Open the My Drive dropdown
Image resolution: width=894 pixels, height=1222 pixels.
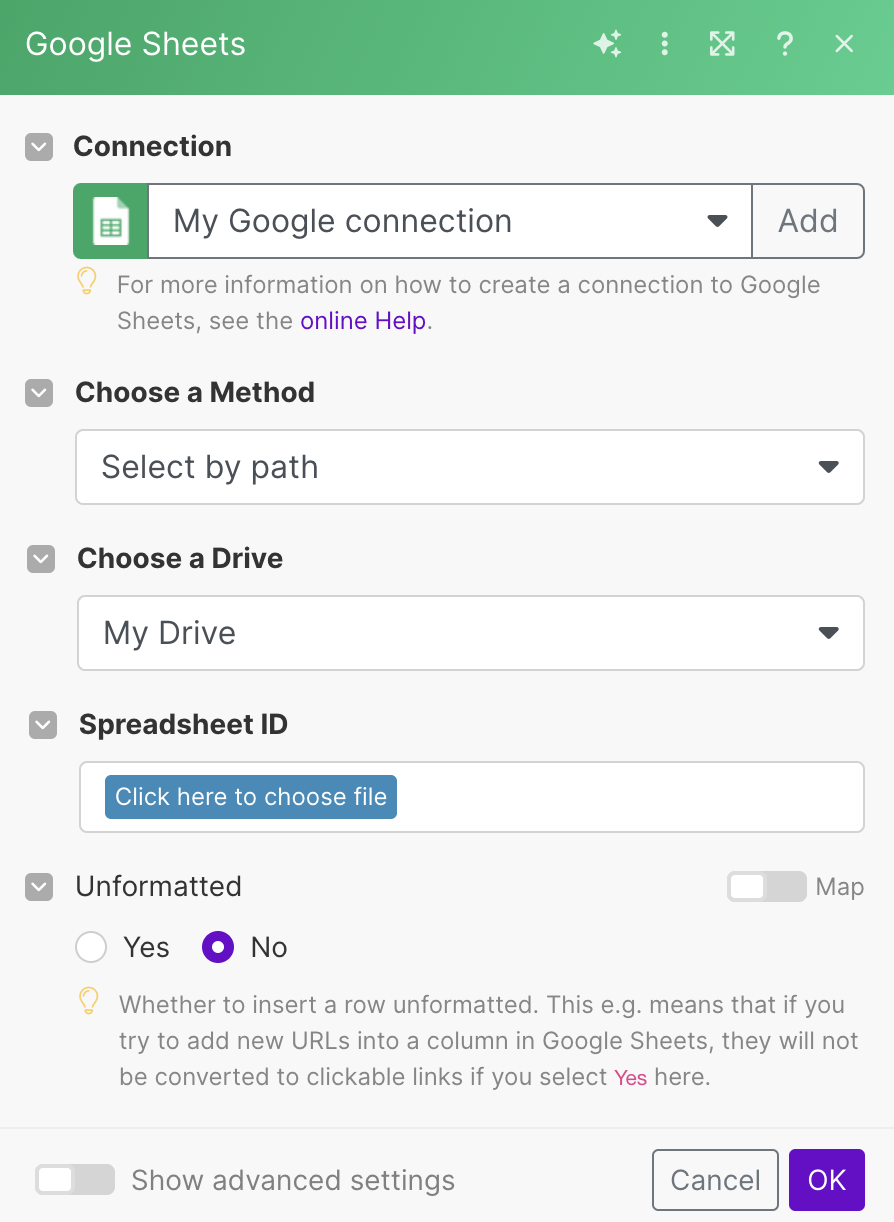[471, 633]
